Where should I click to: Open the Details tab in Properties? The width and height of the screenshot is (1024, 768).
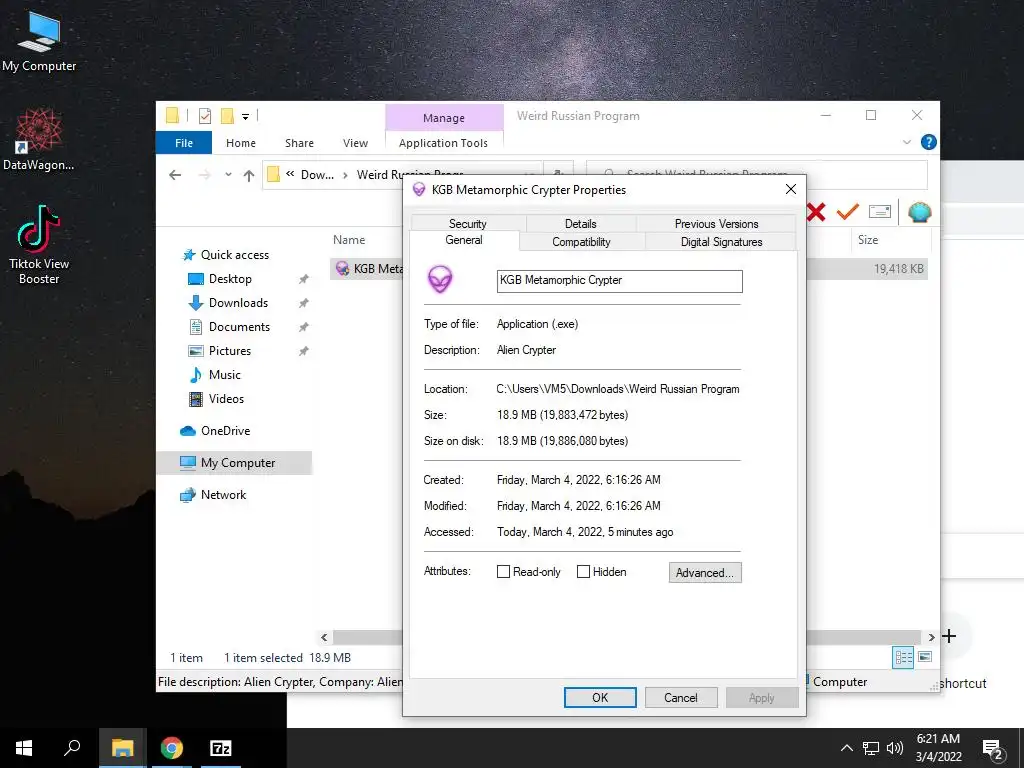click(x=581, y=223)
